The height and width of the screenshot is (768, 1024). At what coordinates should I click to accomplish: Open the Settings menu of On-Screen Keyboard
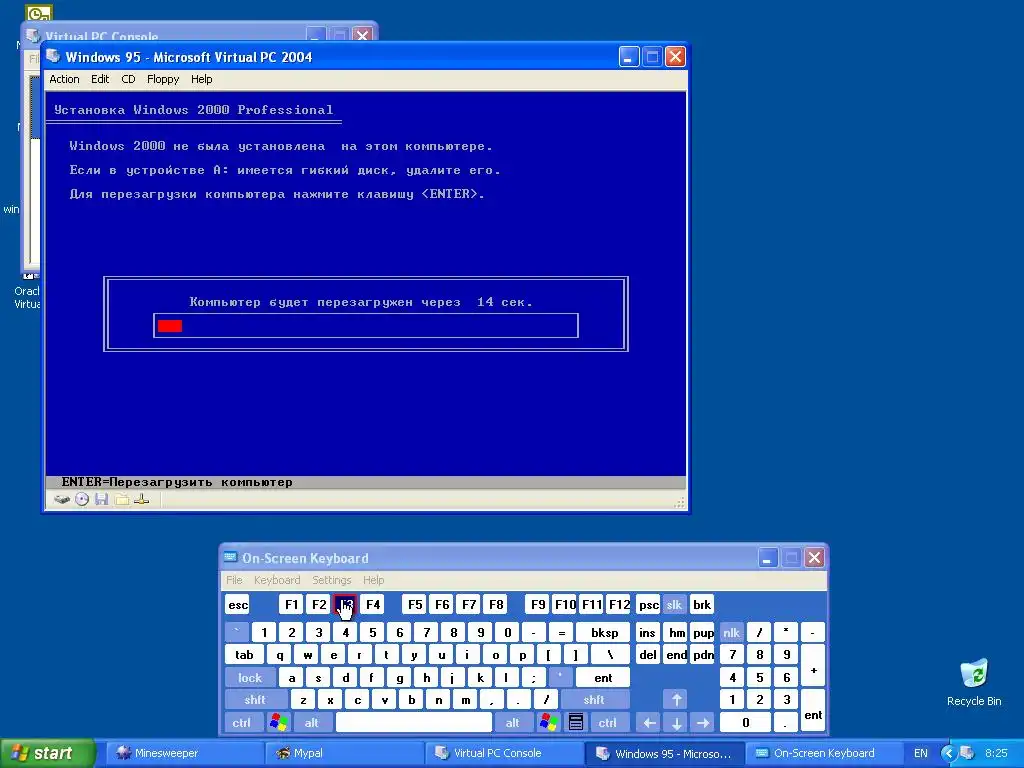pos(332,580)
